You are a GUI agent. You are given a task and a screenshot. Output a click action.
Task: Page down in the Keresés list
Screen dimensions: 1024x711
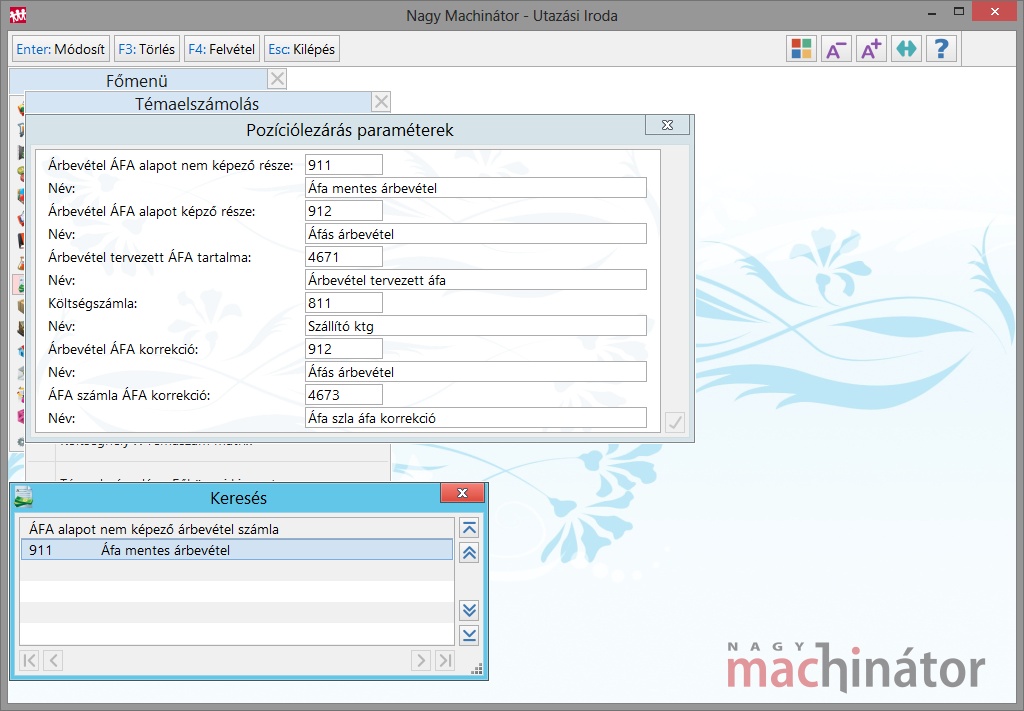[x=470, y=610]
